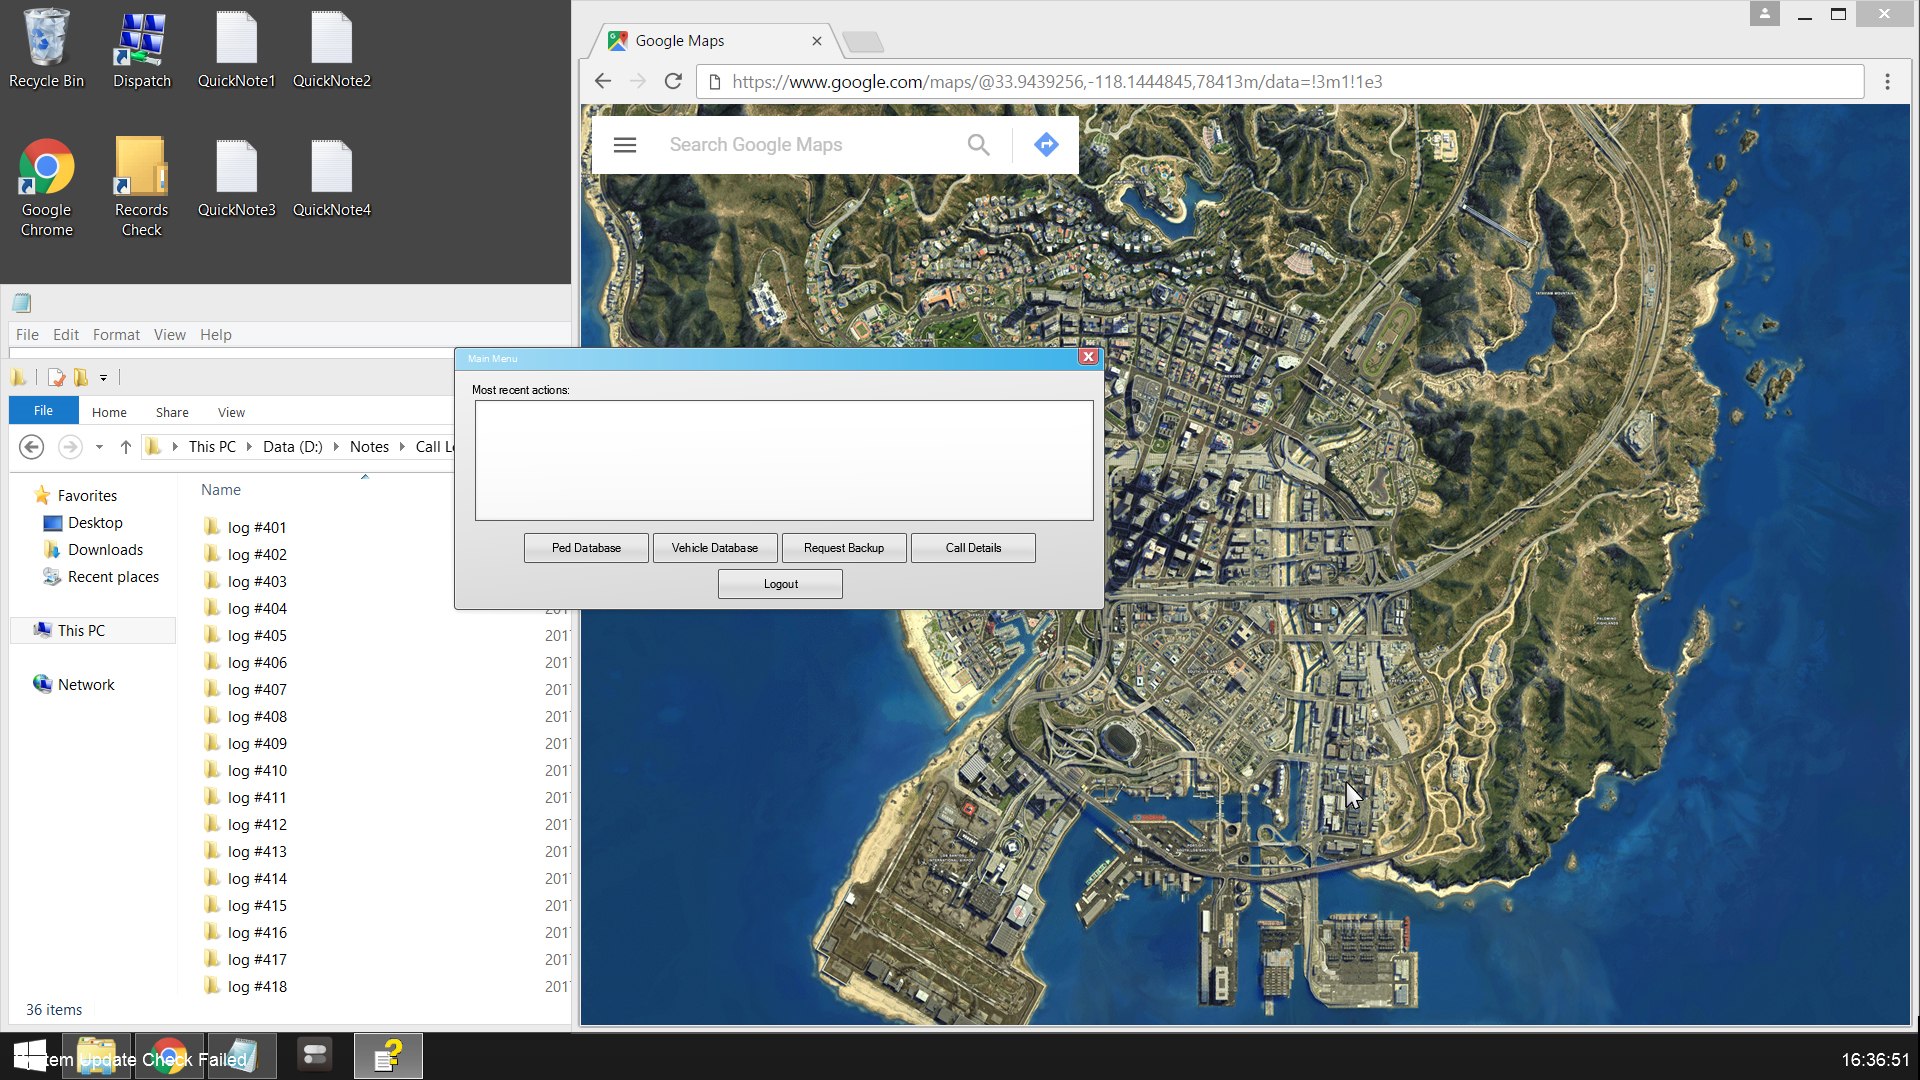
Task: Select the Downloads item in Favorites
Action: (x=105, y=550)
